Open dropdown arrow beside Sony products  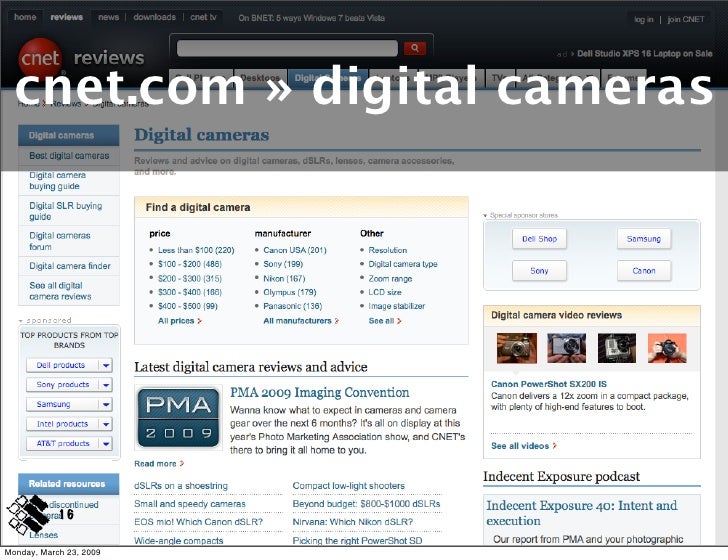(x=106, y=384)
